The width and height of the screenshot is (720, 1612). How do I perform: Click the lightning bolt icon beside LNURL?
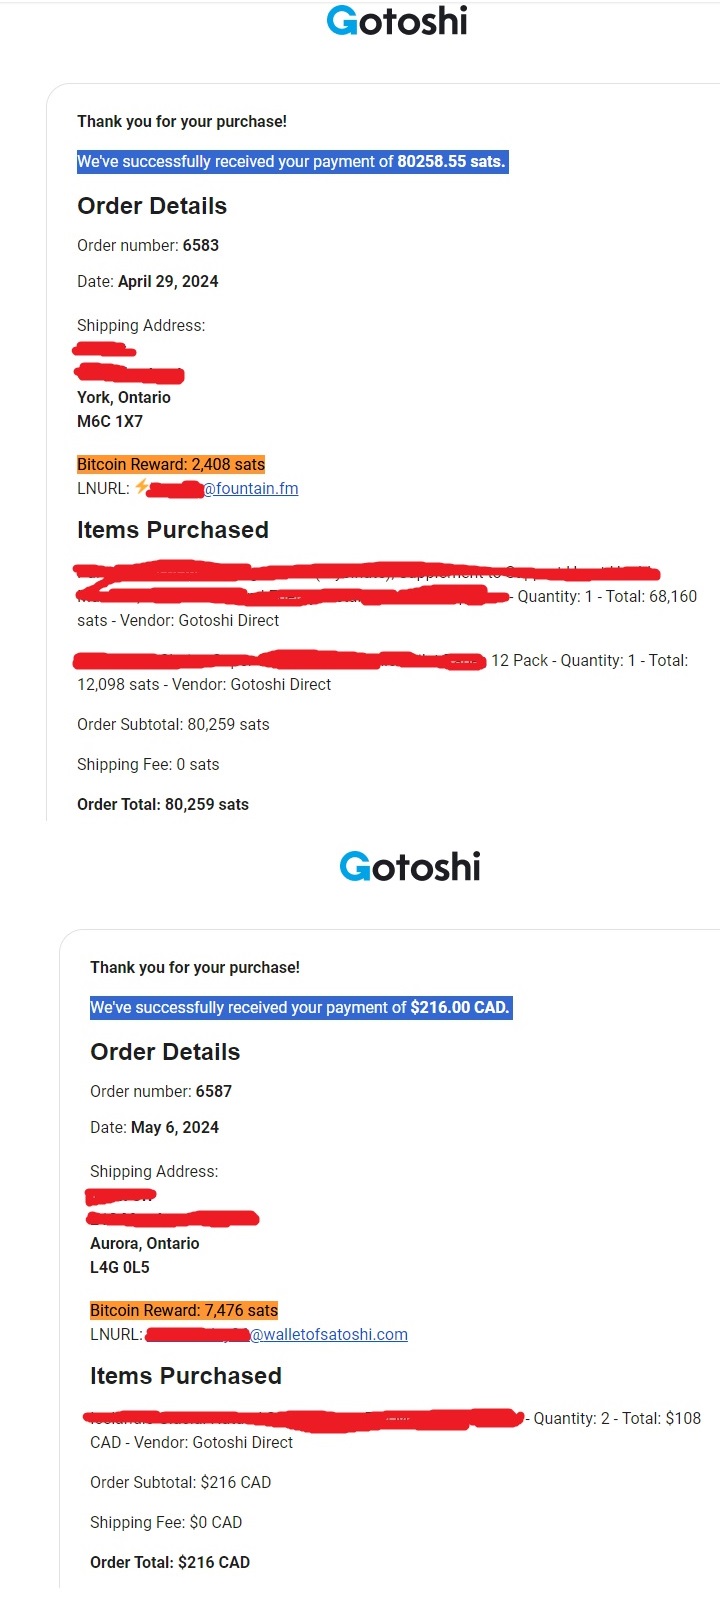[x=142, y=487]
